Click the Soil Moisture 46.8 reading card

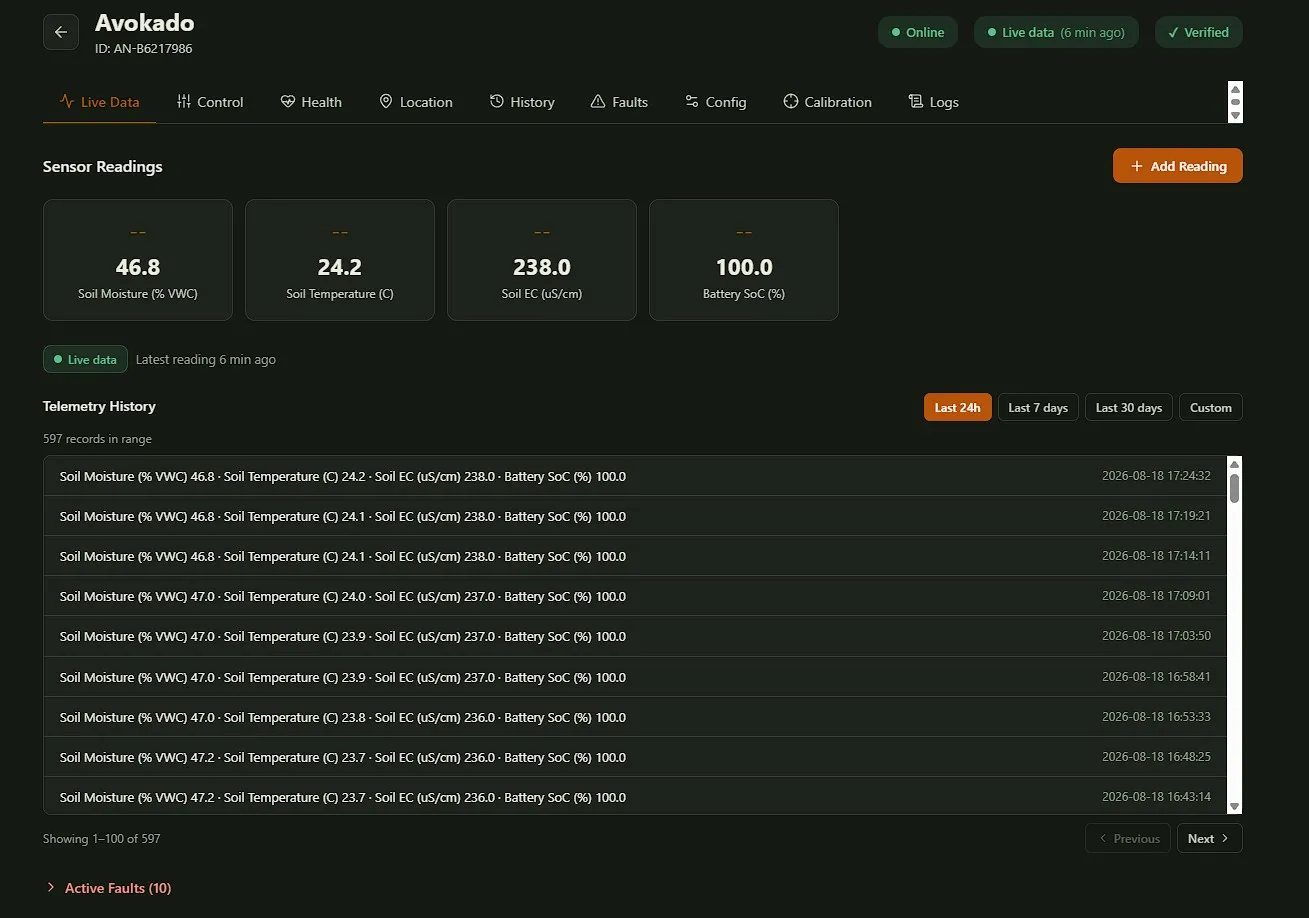click(x=138, y=260)
